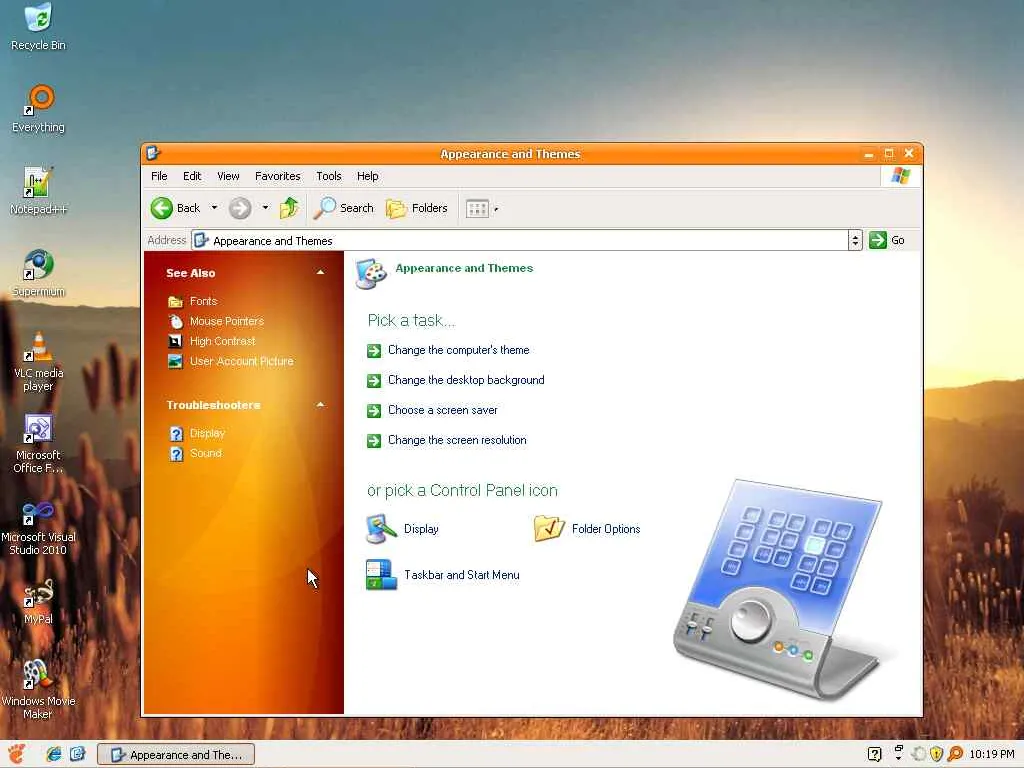
Task: Click the help question mark tray icon
Action: 874,754
